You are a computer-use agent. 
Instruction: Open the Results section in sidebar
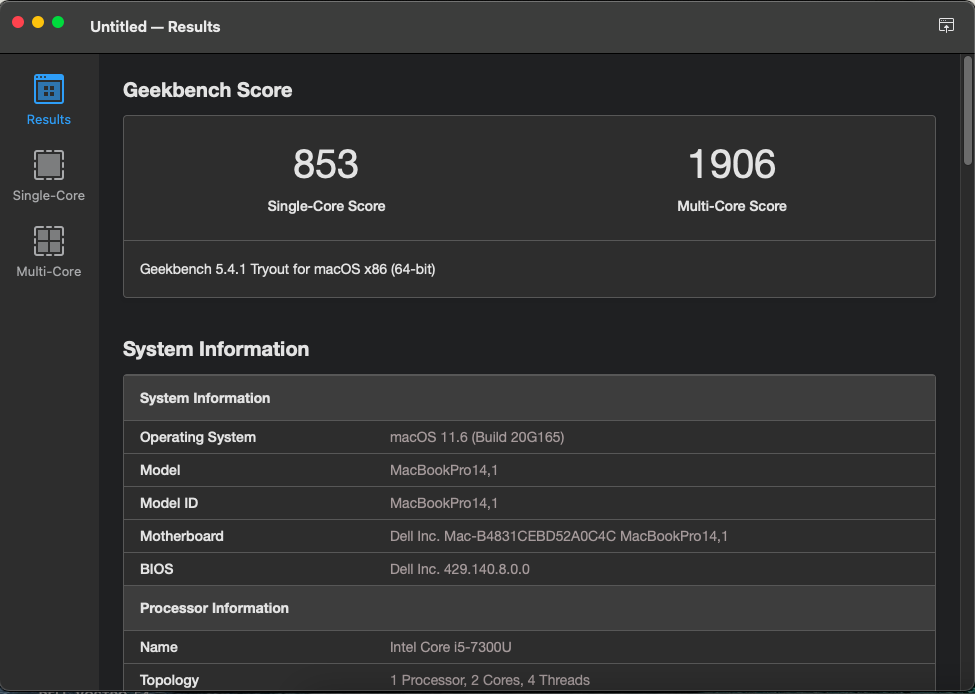tap(49, 99)
